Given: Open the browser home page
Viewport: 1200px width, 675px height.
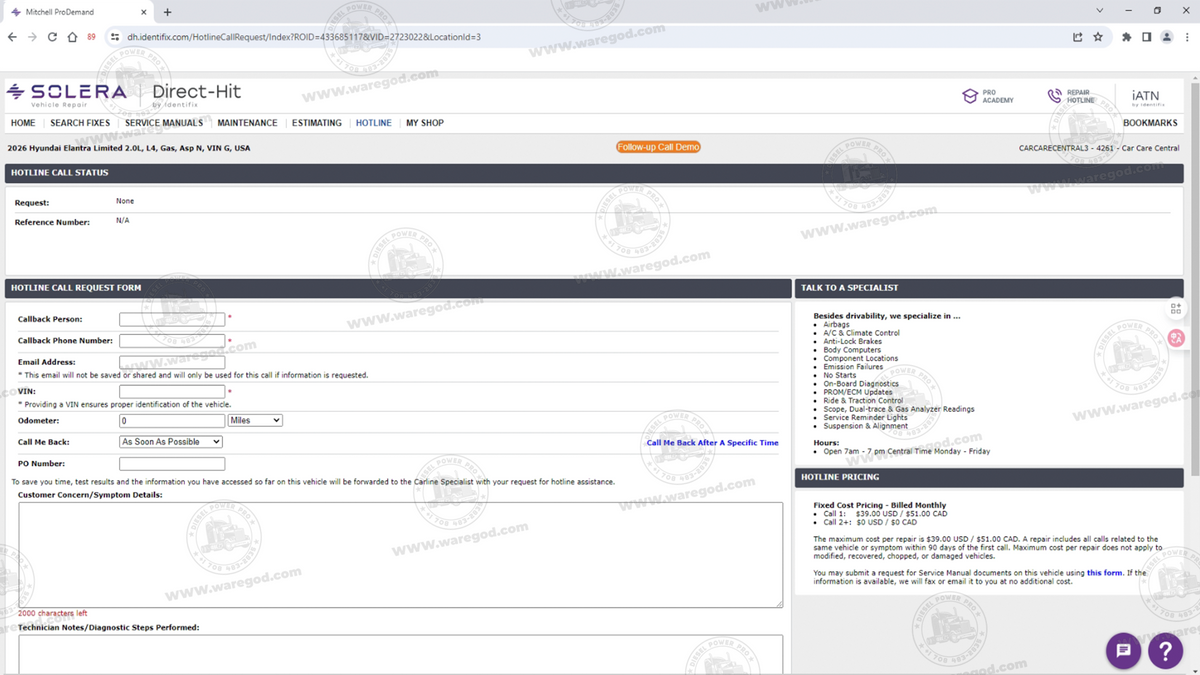Looking at the screenshot, I should click(x=72, y=37).
